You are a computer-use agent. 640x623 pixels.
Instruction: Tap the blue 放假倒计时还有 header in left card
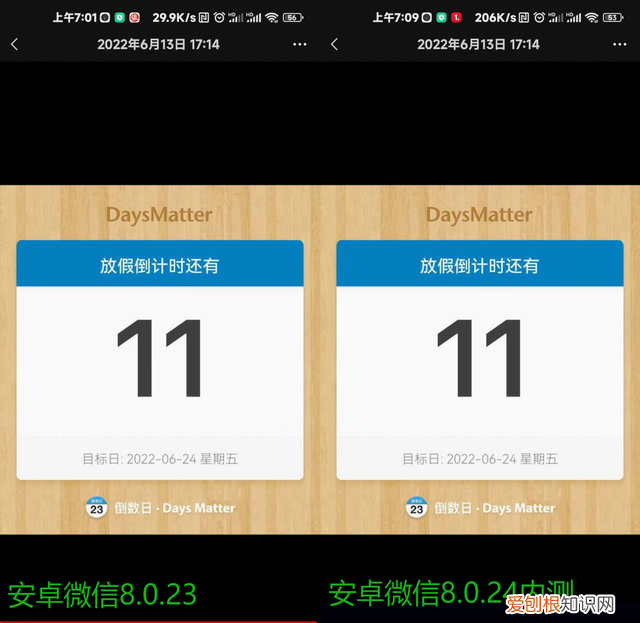click(160, 263)
